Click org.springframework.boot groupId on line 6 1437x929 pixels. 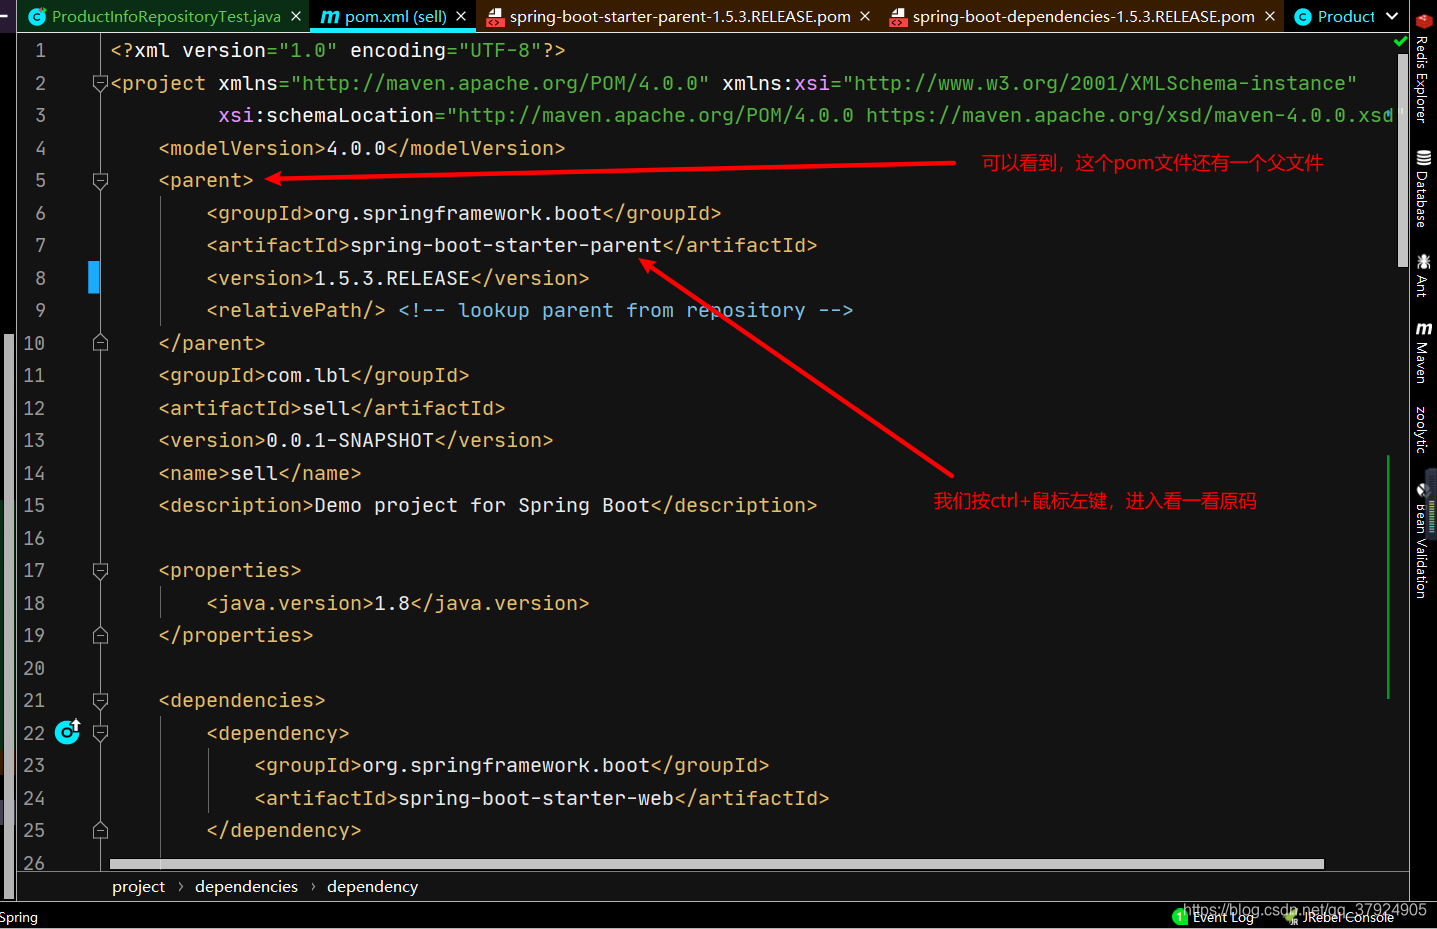pyautogui.click(x=458, y=213)
